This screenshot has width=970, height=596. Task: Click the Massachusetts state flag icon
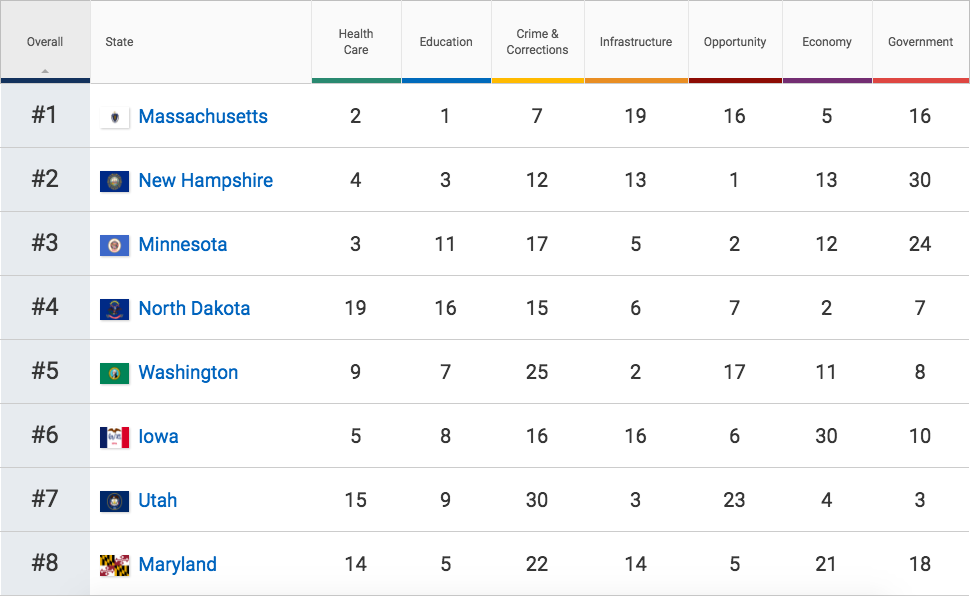pos(115,117)
